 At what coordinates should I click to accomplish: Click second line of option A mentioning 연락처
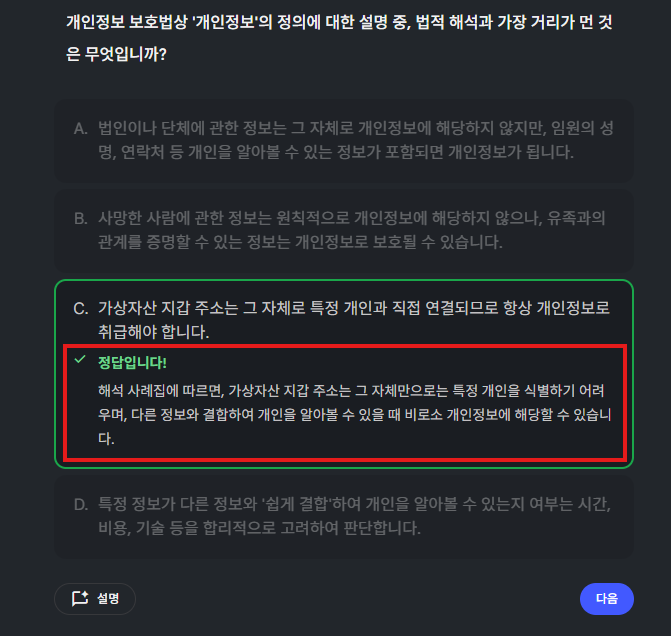336,152
